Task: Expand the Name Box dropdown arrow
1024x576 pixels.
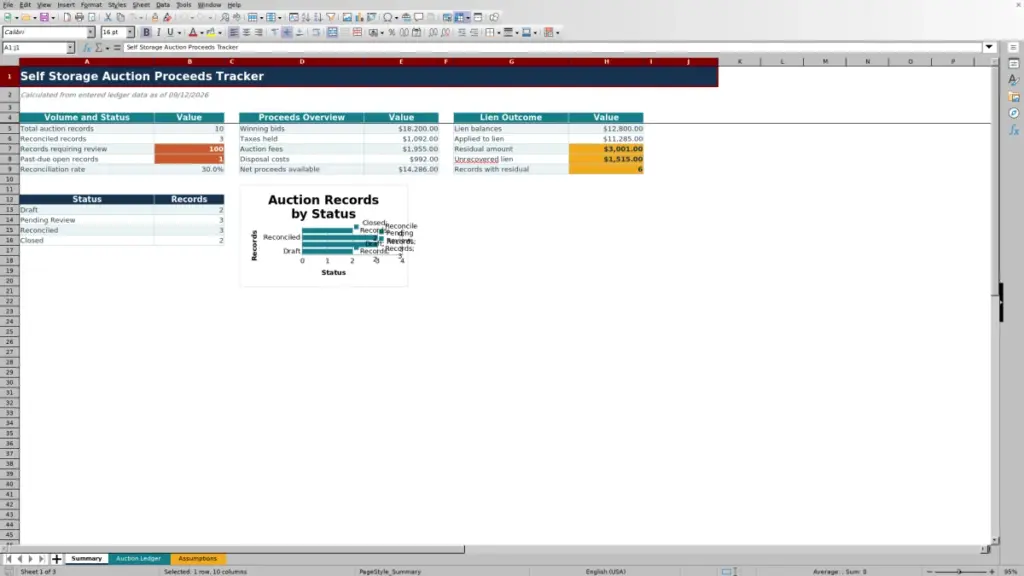Action: pyautogui.click(x=70, y=48)
